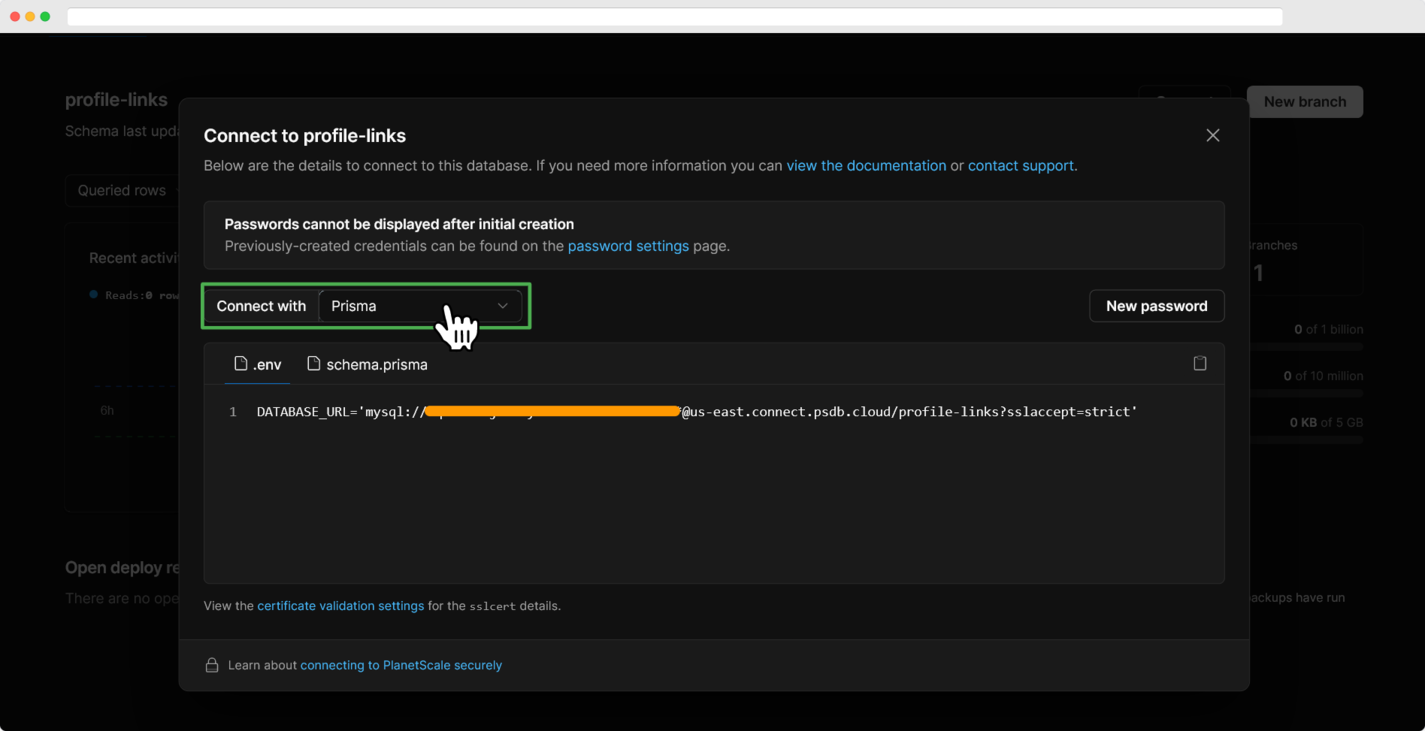Click the lock icon in dialog footer
Viewport: 1425px width, 731px height.
(x=212, y=665)
